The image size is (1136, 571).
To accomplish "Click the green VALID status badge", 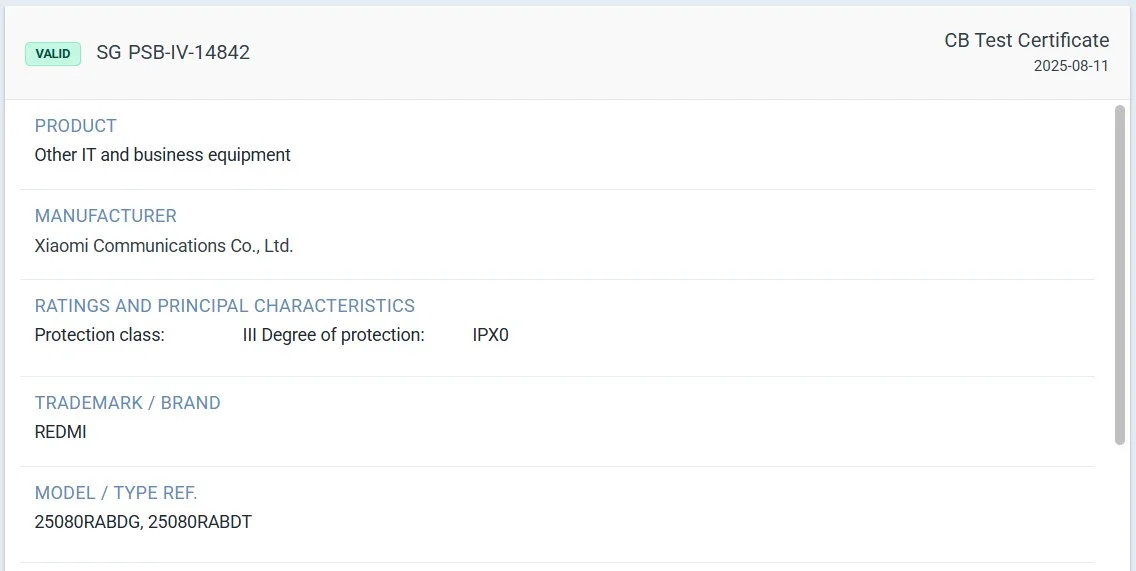I will point(53,54).
